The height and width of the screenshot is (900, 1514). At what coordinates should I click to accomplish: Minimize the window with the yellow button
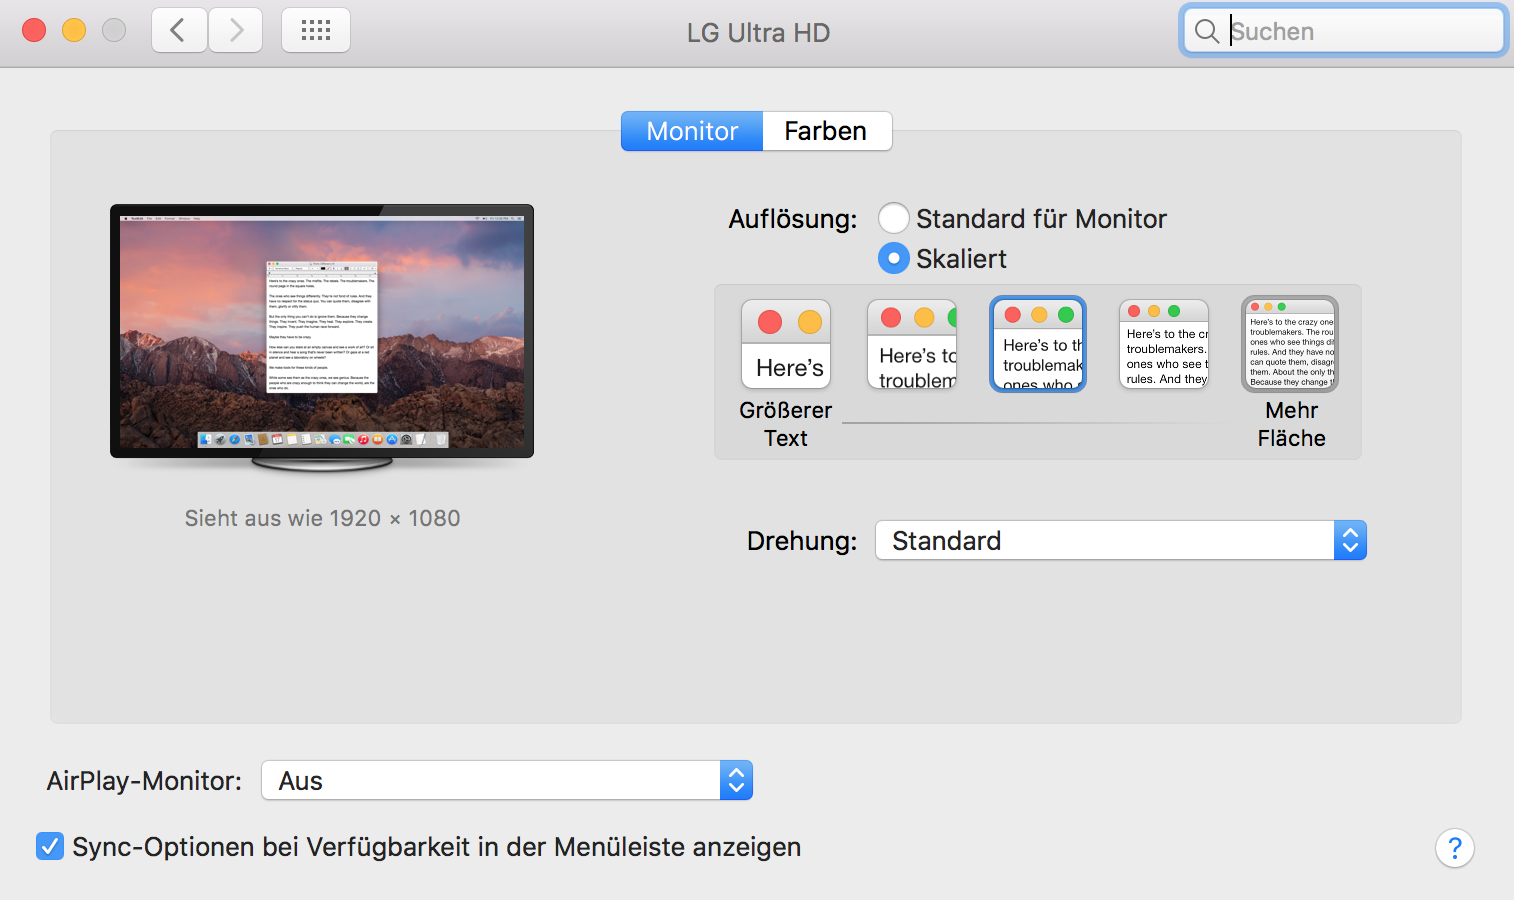[74, 30]
